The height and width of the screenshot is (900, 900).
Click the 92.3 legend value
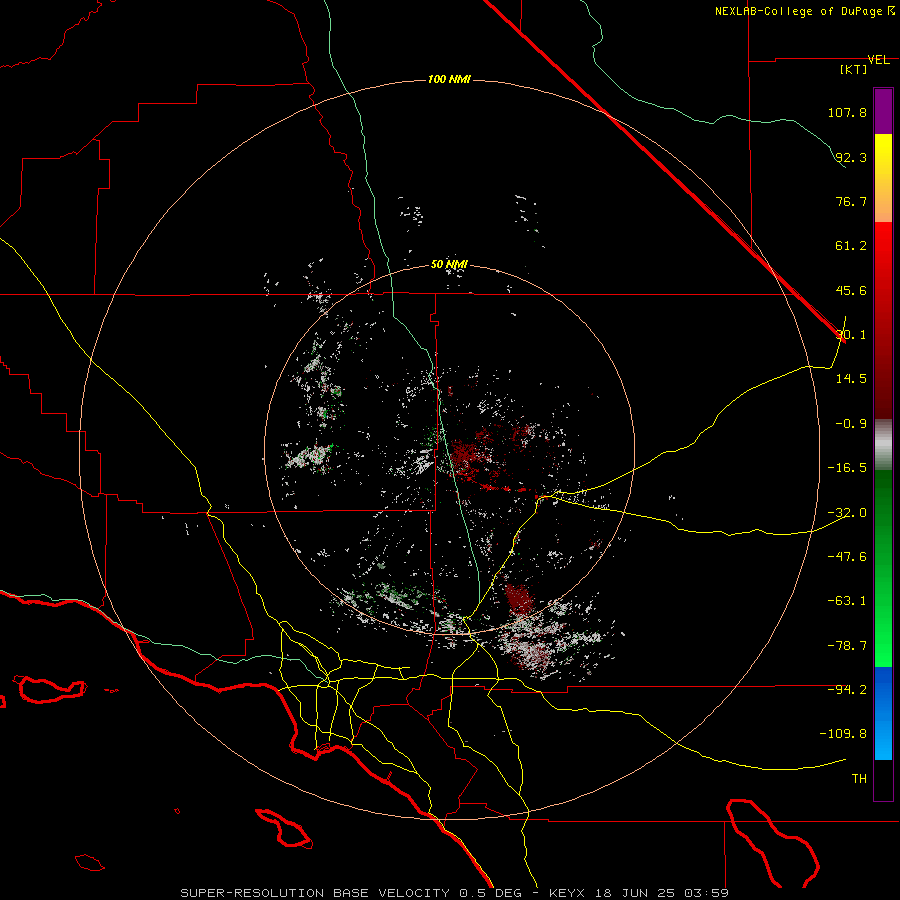point(851,157)
